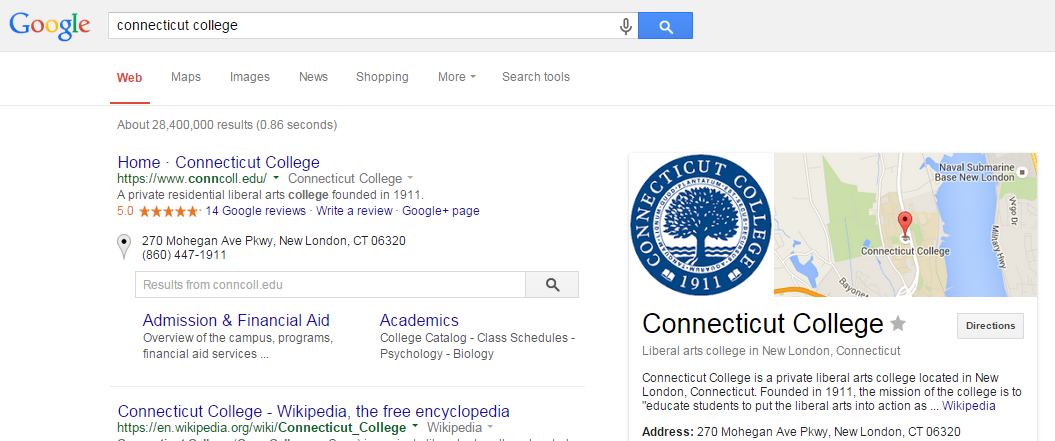Image resolution: width=1055 pixels, height=441 pixels.
Task: Expand the More search categories dropdown
Action: 457,77
